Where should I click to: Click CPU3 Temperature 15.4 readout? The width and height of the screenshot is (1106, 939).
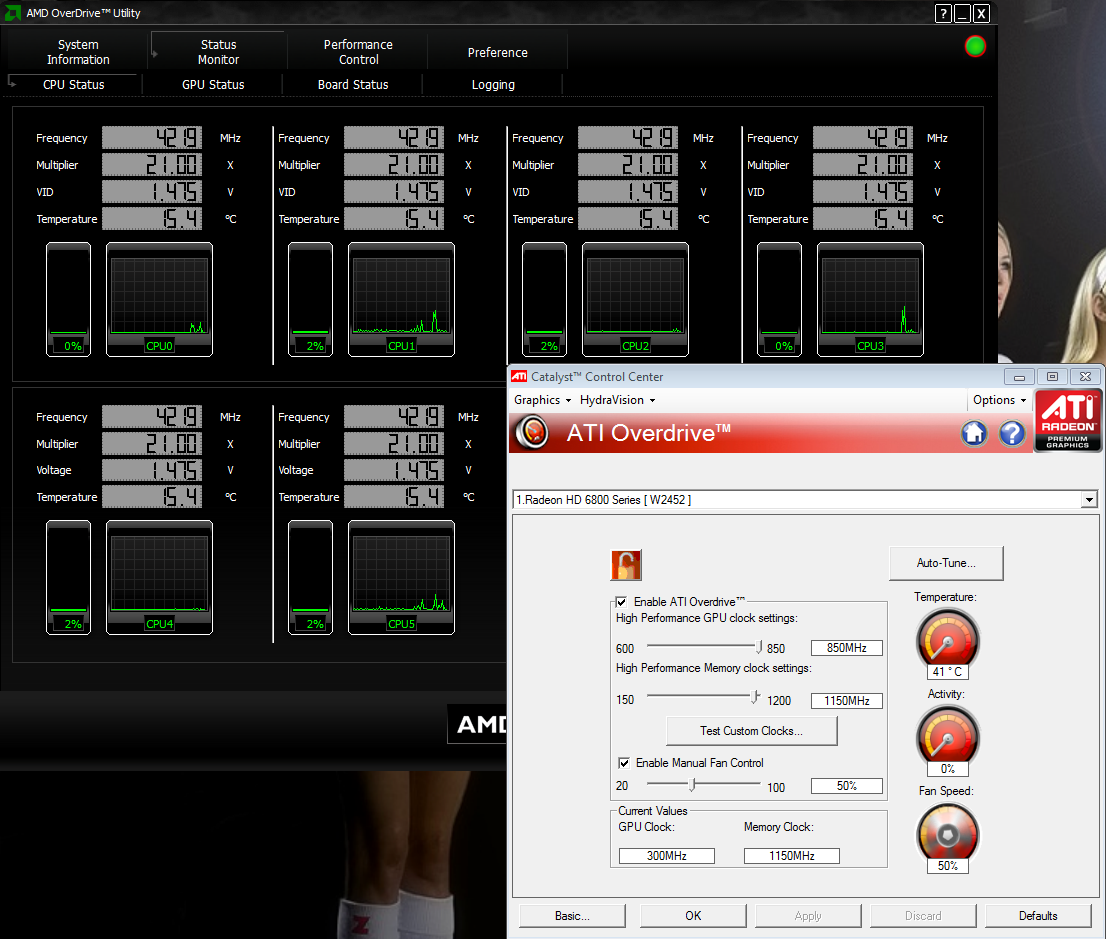[863, 219]
